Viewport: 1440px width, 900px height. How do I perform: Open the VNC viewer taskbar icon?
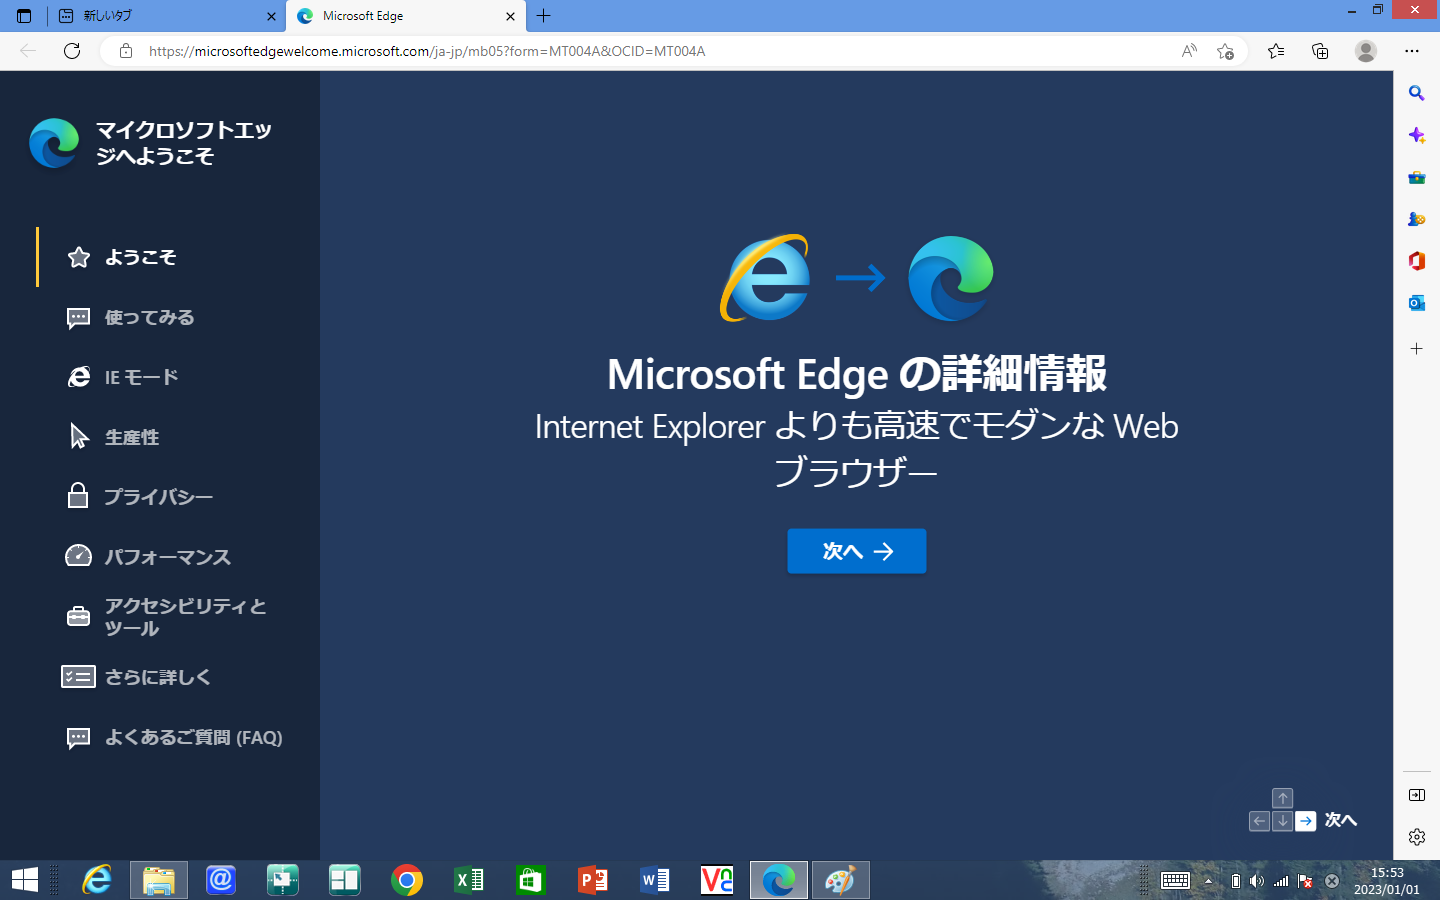click(x=717, y=880)
